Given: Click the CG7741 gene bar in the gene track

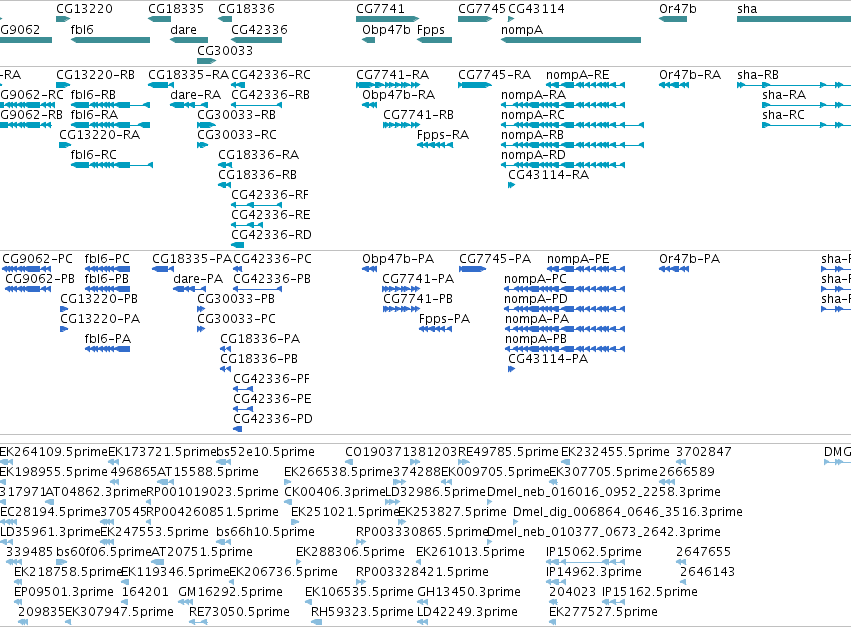Looking at the screenshot, I should coord(388,19).
